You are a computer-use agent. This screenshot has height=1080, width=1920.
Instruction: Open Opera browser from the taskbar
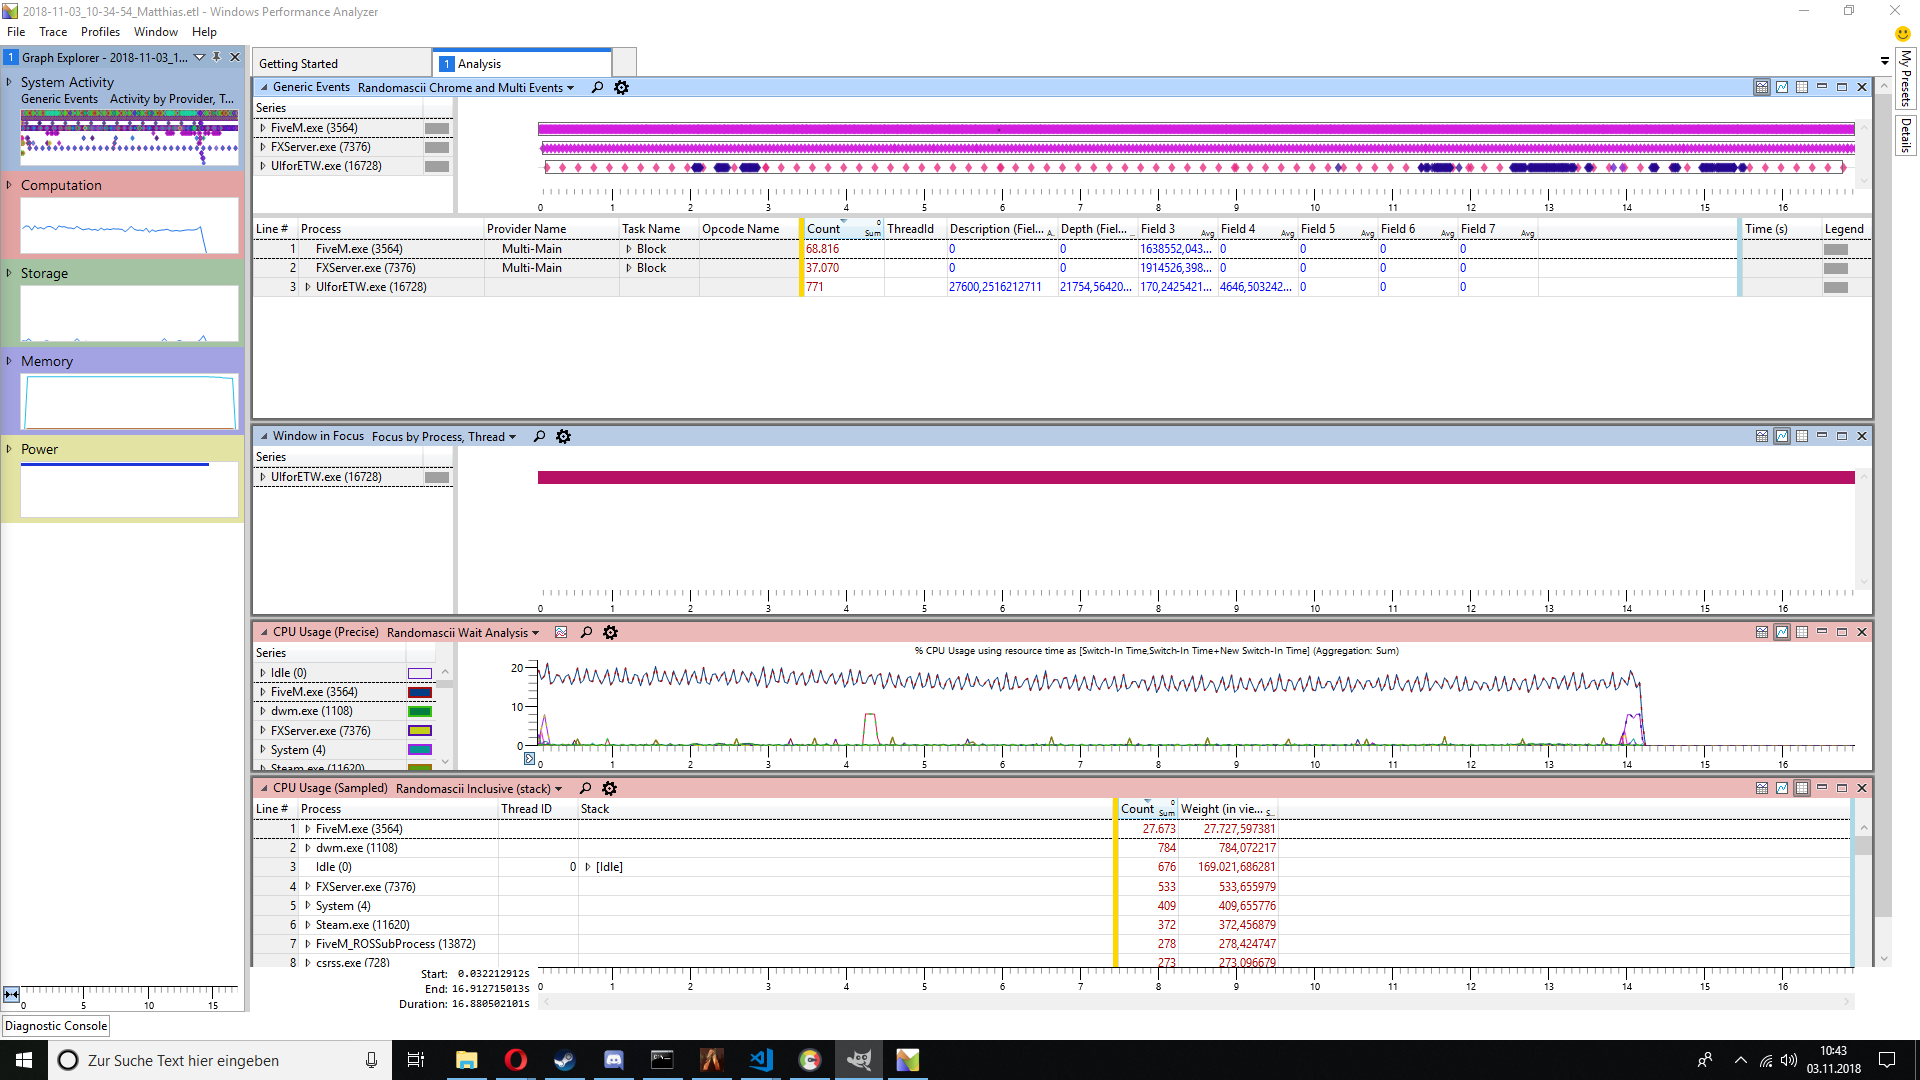[x=515, y=1060]
